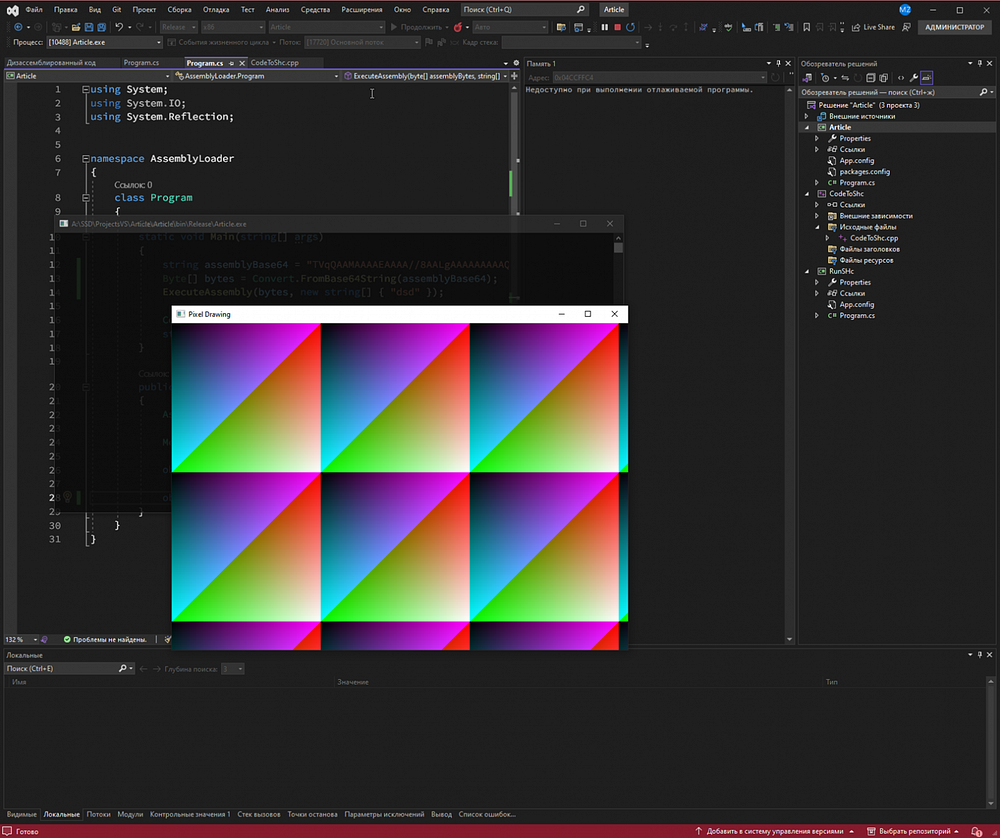This screenshot has width=1000, height=838.
Task: Open the feedback person icon
Action: coord(906,27)
